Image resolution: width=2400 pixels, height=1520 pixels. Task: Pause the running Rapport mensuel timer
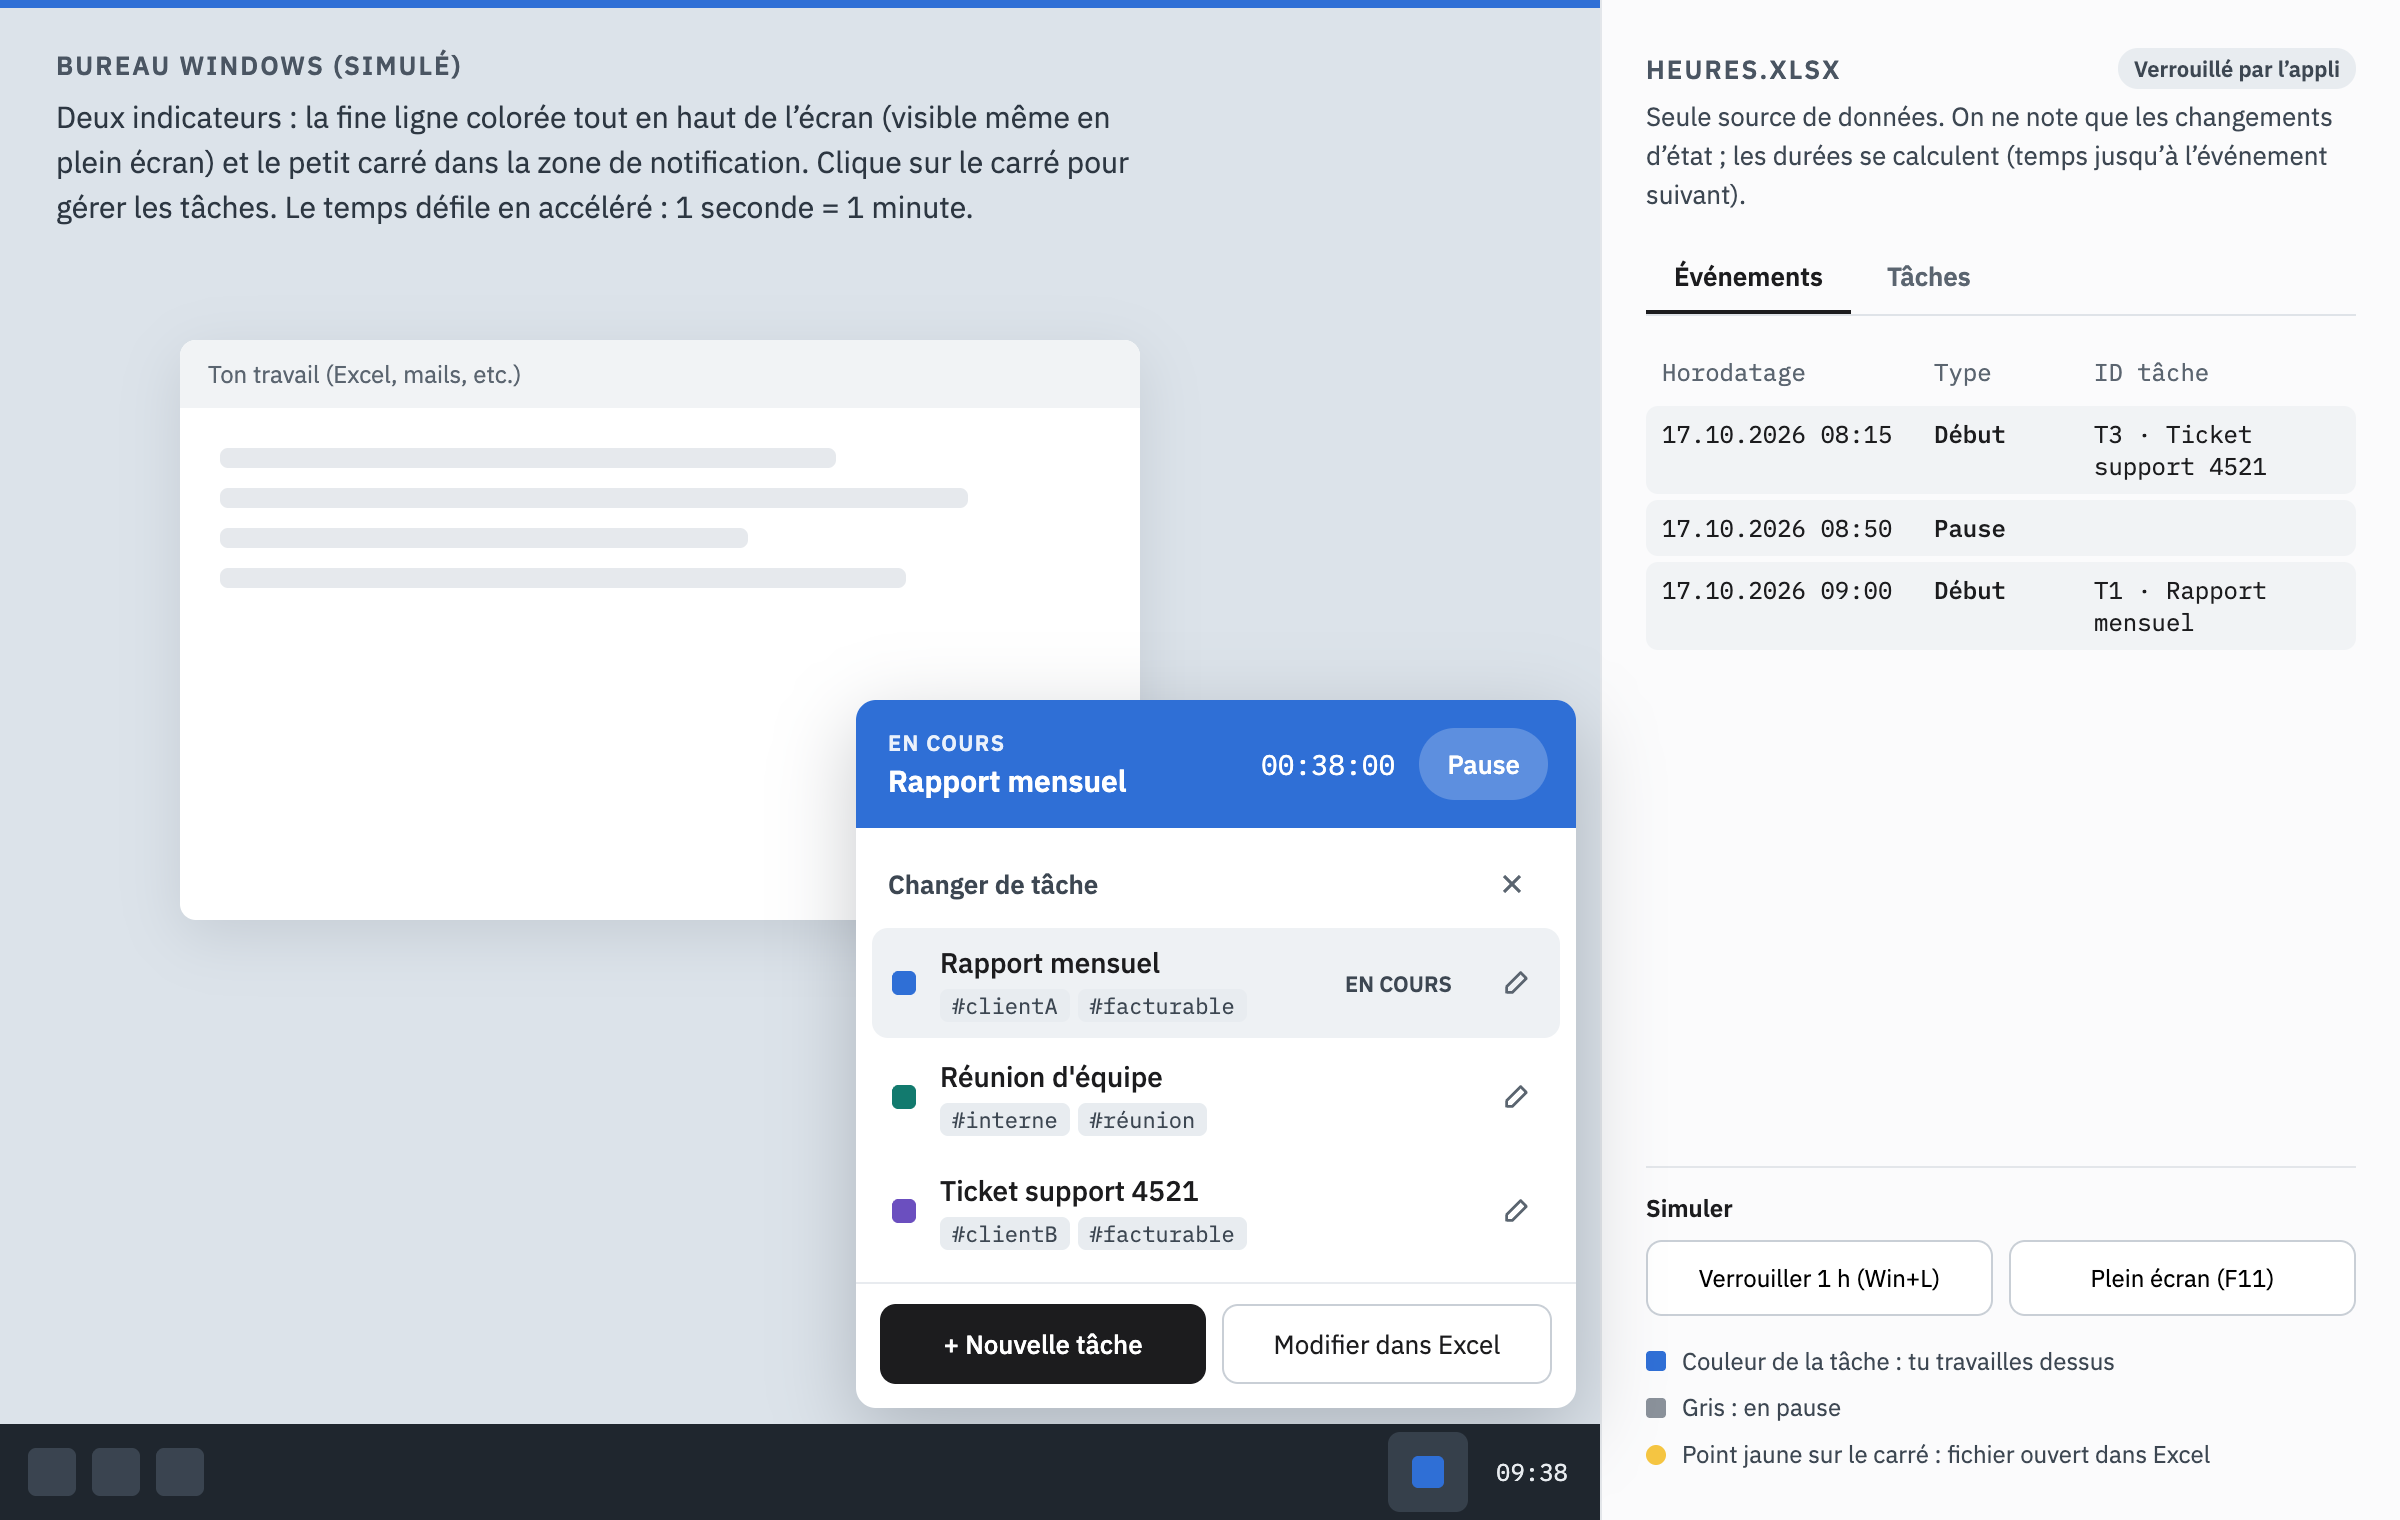(1483, 764)
